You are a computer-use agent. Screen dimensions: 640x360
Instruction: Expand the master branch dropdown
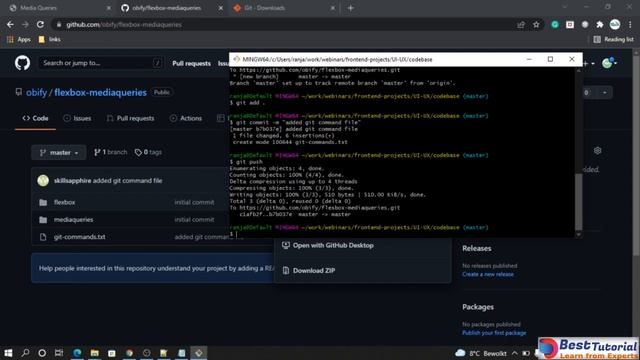(x=59, y=153)
